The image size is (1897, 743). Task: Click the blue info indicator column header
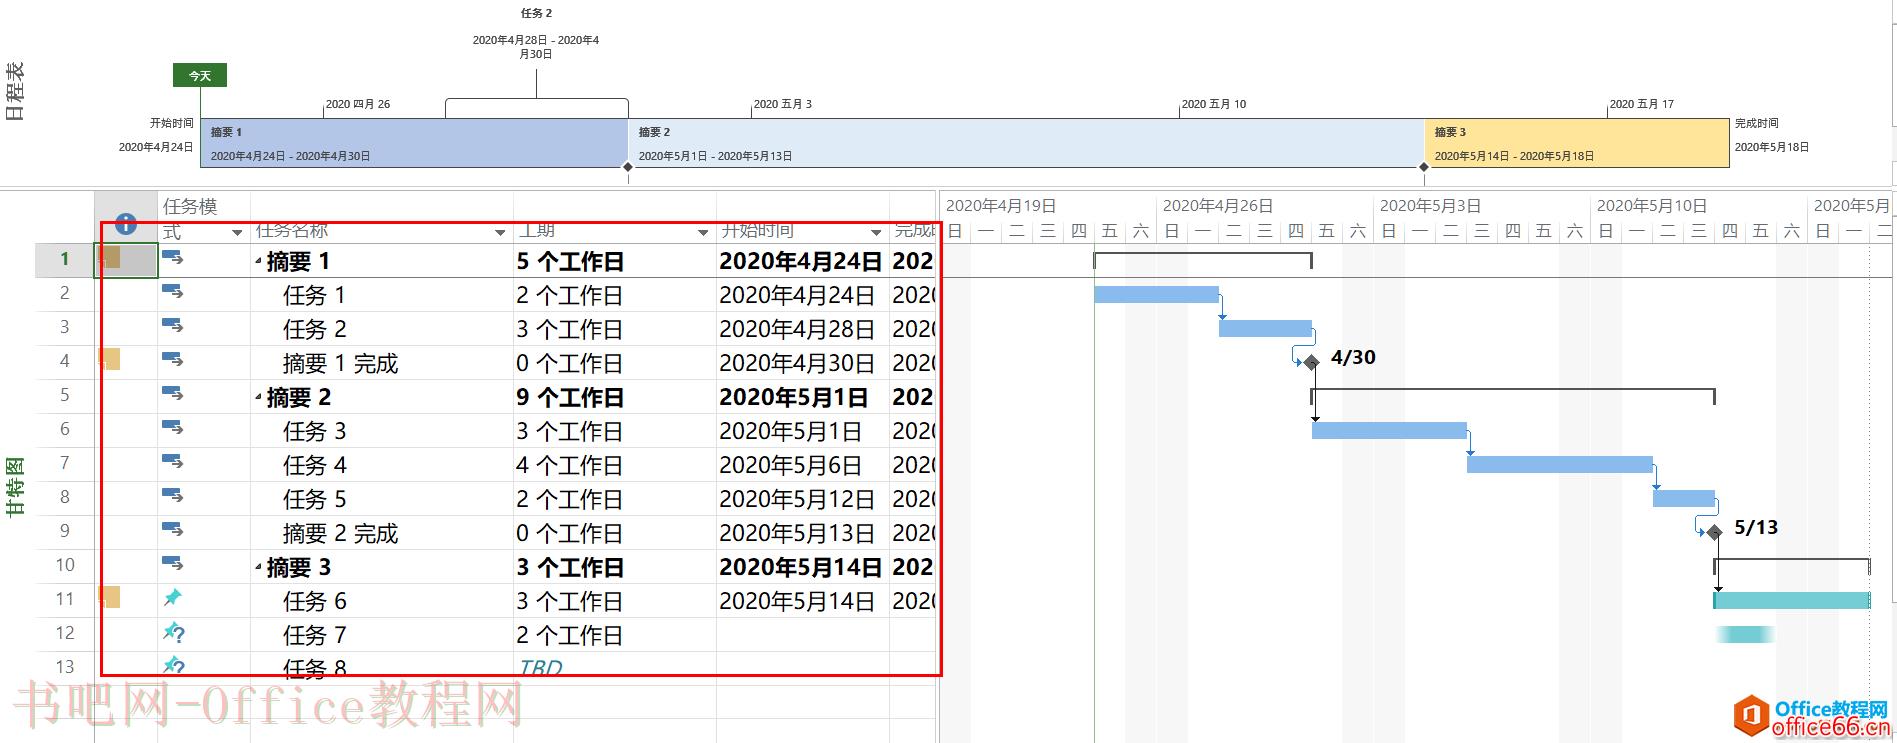pyautogui.click(x=126, y=224)
